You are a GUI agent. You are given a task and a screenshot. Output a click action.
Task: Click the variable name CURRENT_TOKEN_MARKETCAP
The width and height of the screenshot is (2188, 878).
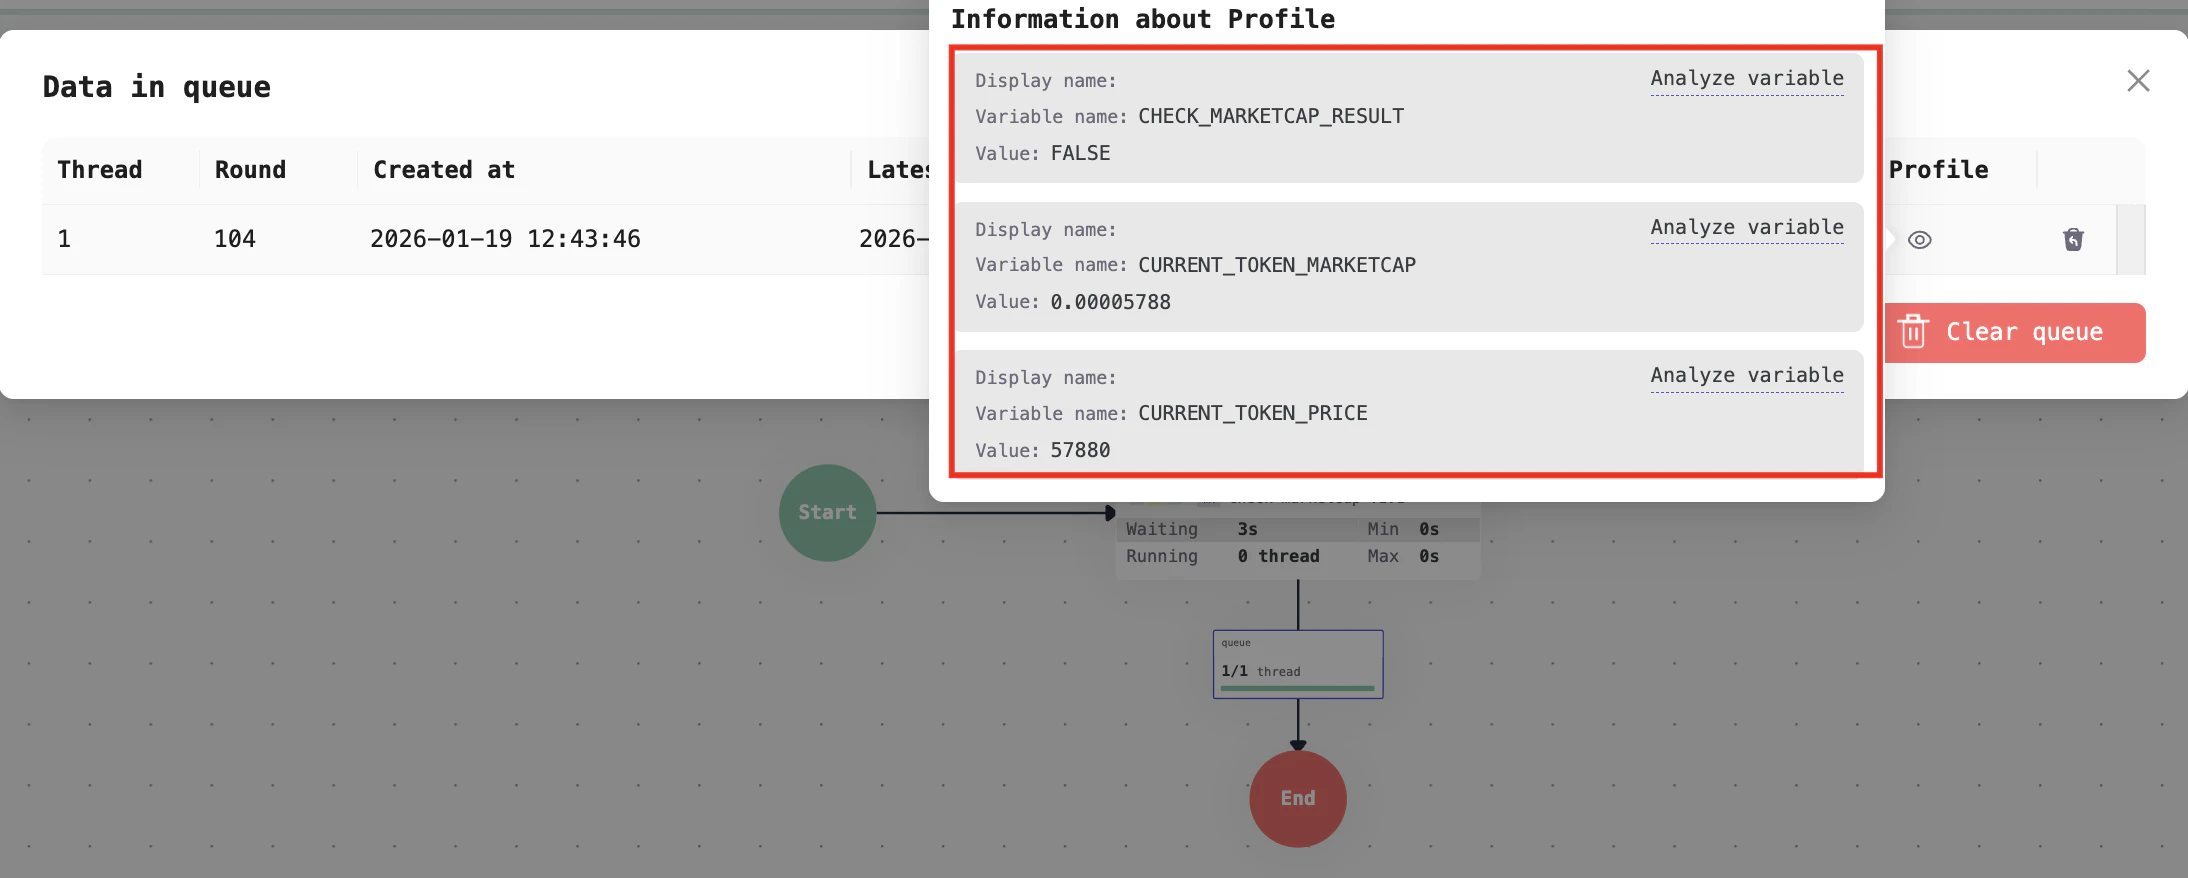click(x=1277, y=265)
